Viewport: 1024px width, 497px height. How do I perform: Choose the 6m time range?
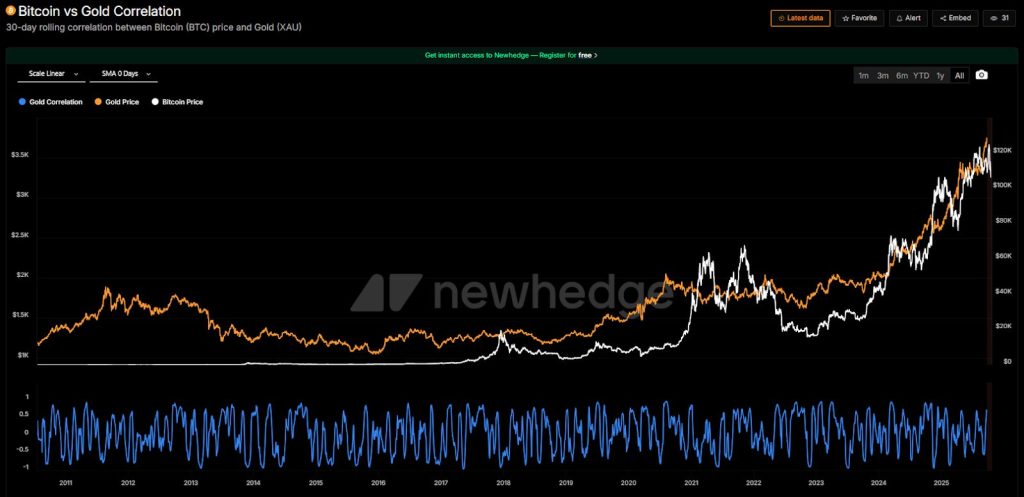(902, 75)
